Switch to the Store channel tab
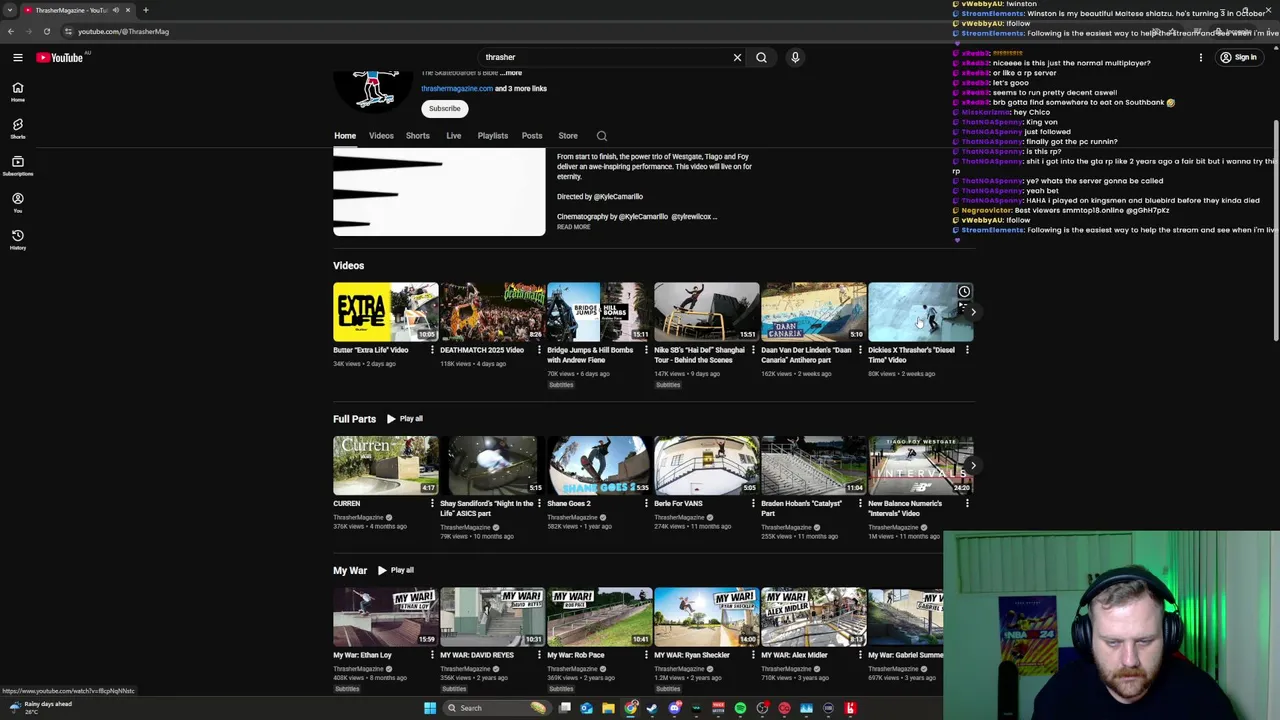This screenshot has height=720, width=1280. [x=568, y=136]
